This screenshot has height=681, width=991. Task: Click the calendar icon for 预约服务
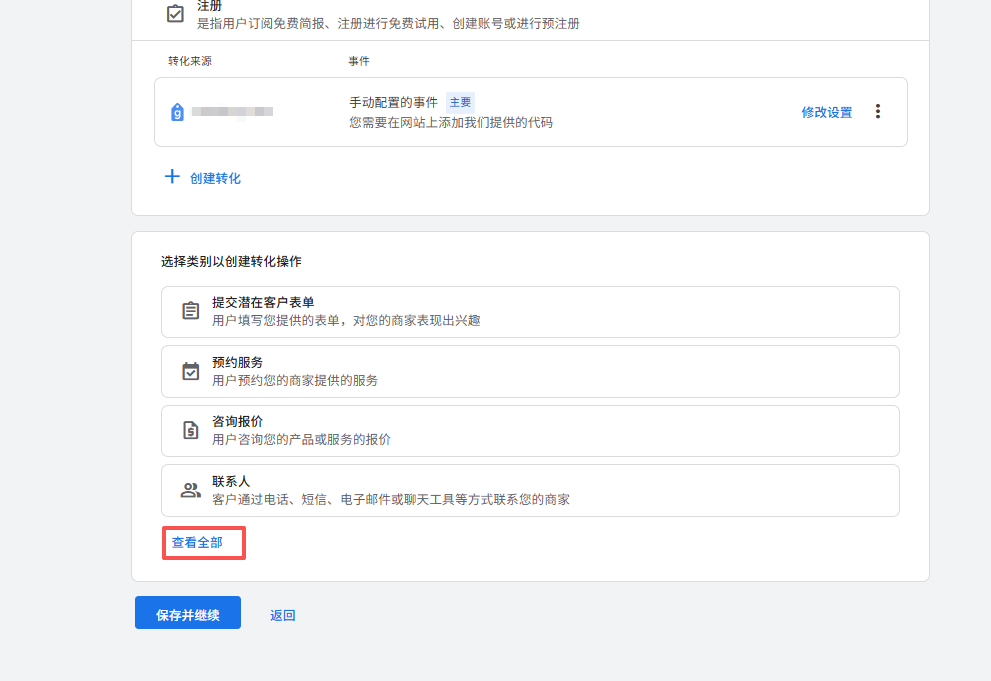[x=190, y=371]
